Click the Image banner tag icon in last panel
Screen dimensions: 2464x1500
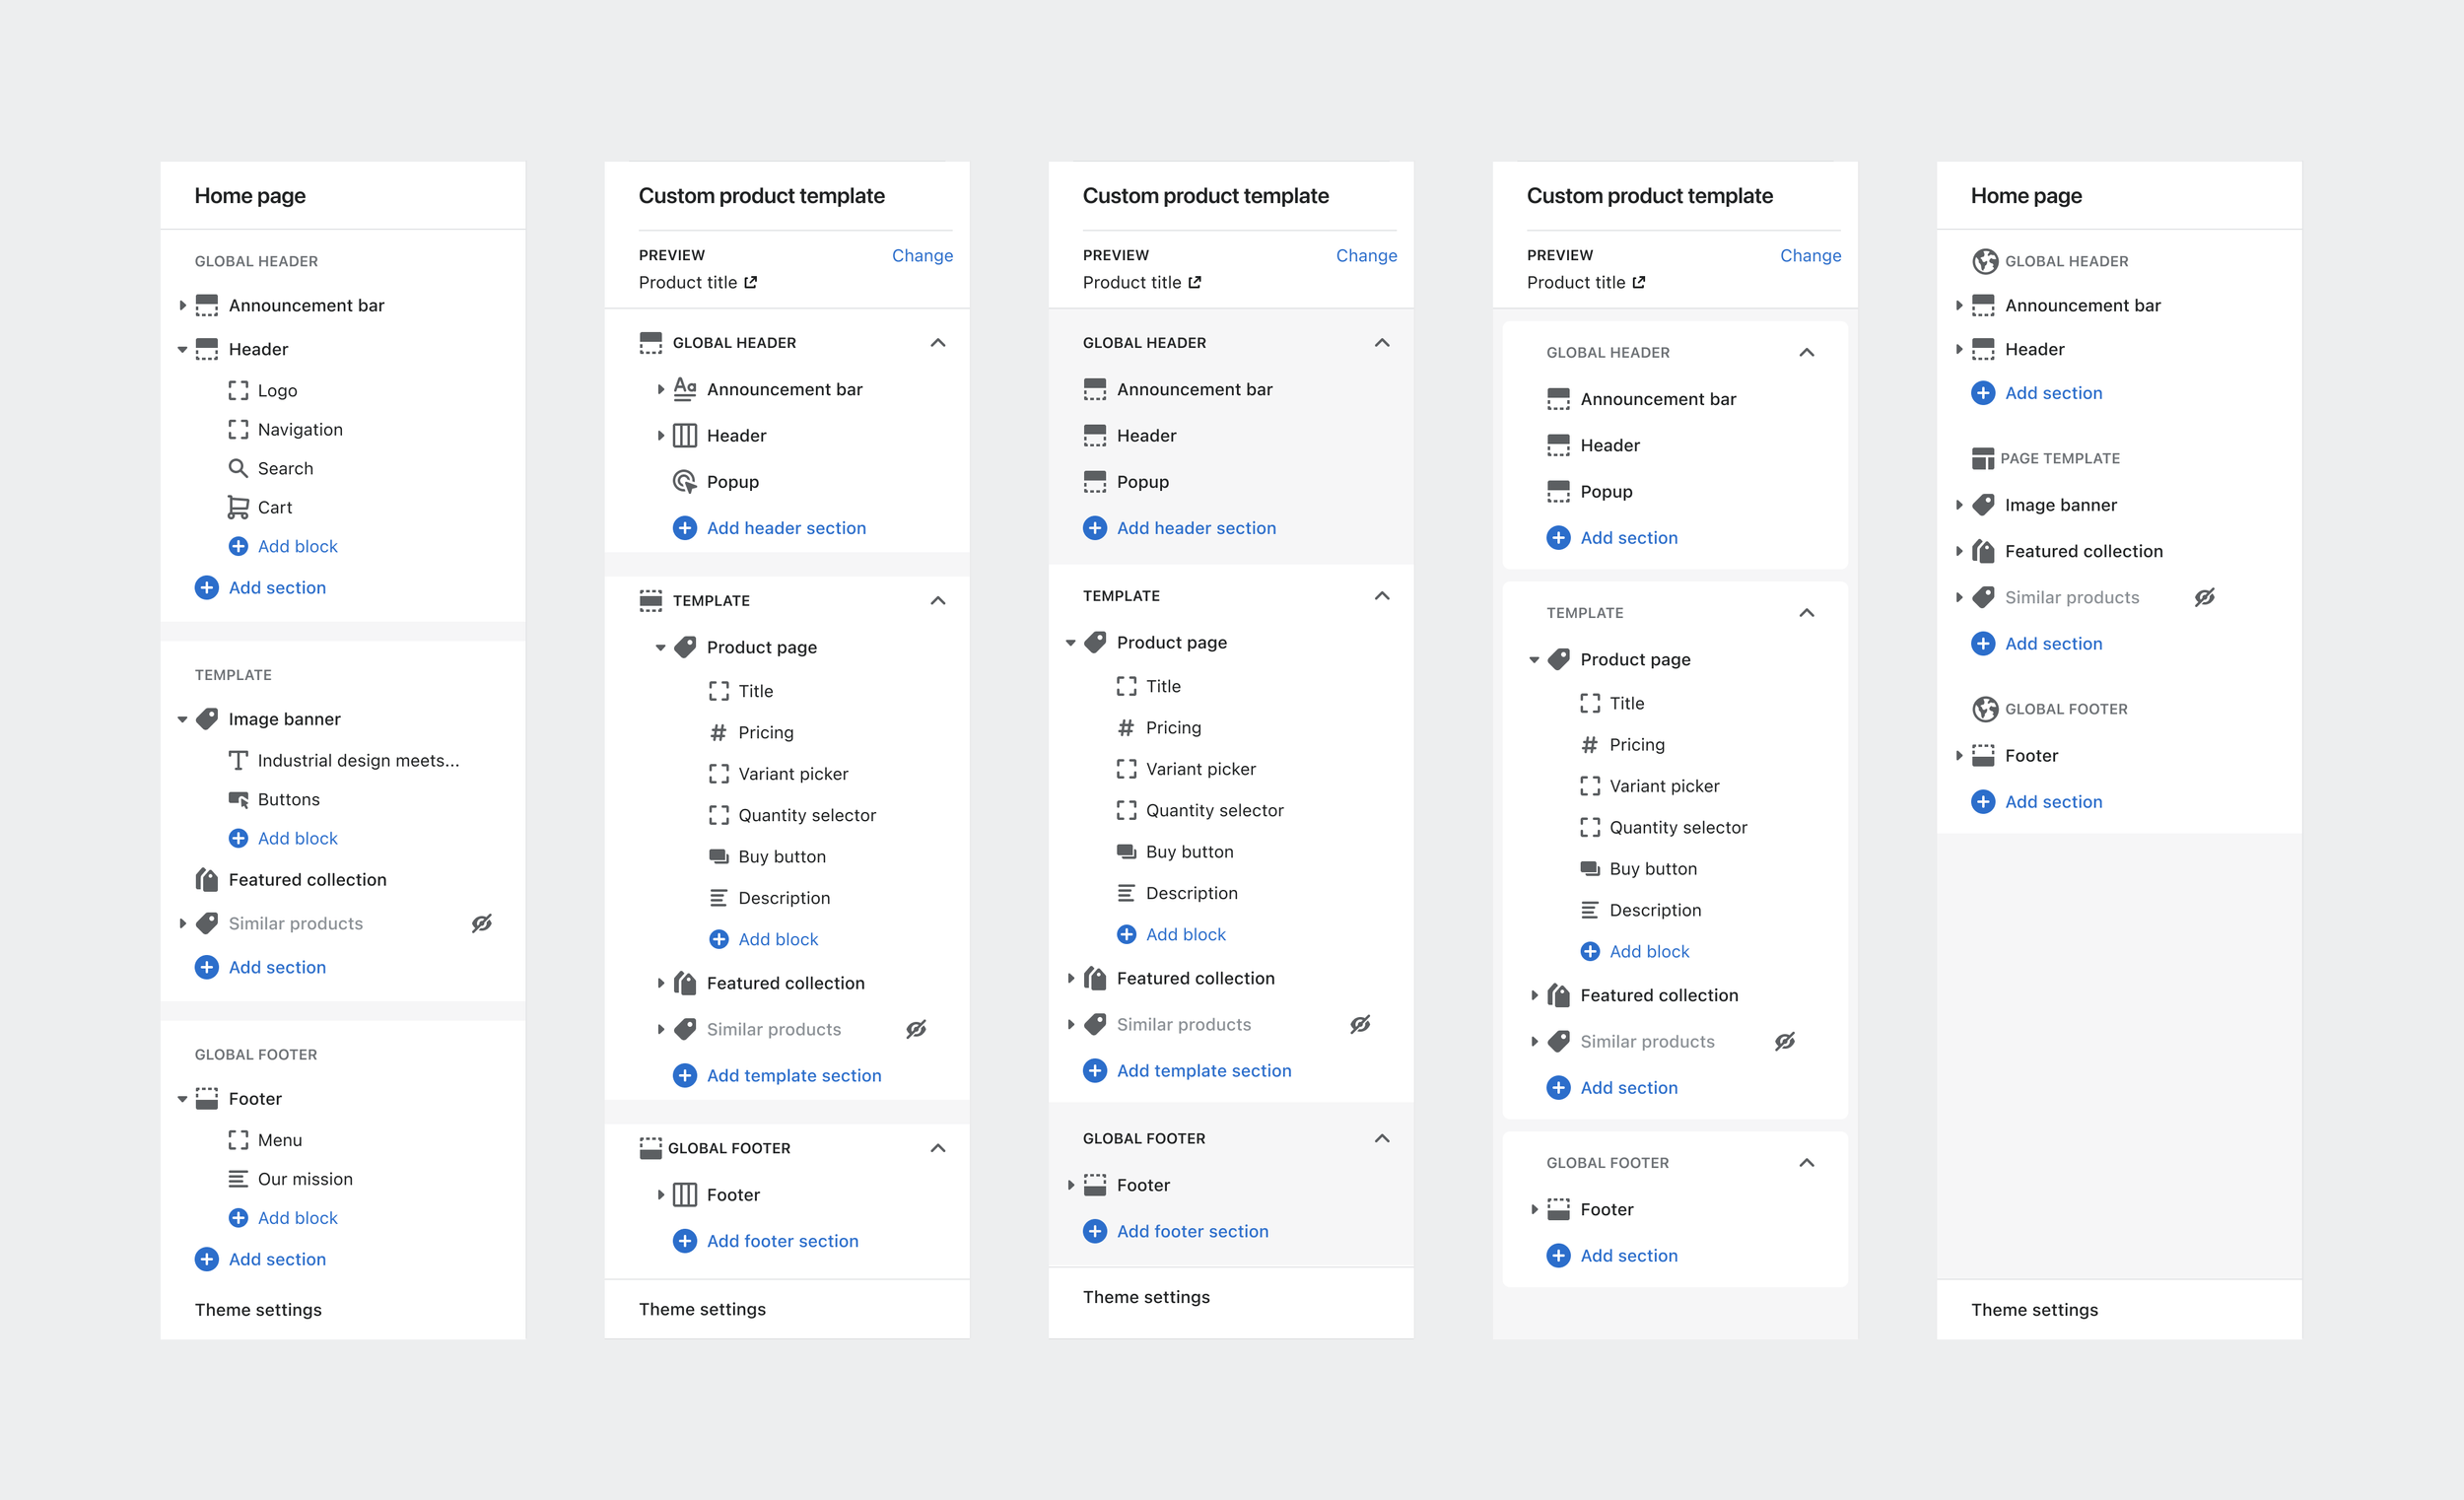(1983, 505)
